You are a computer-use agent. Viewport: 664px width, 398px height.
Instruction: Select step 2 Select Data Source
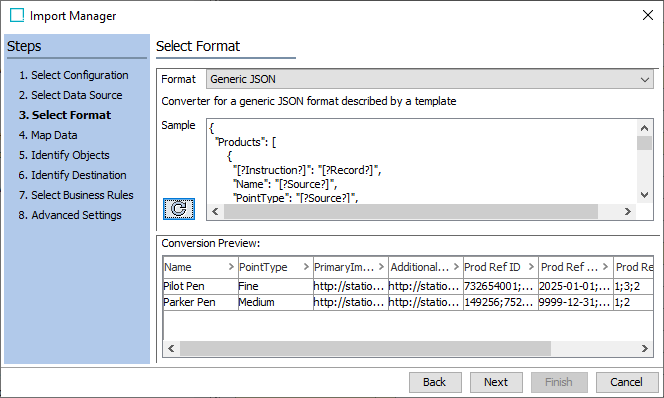tap(71, 95)
